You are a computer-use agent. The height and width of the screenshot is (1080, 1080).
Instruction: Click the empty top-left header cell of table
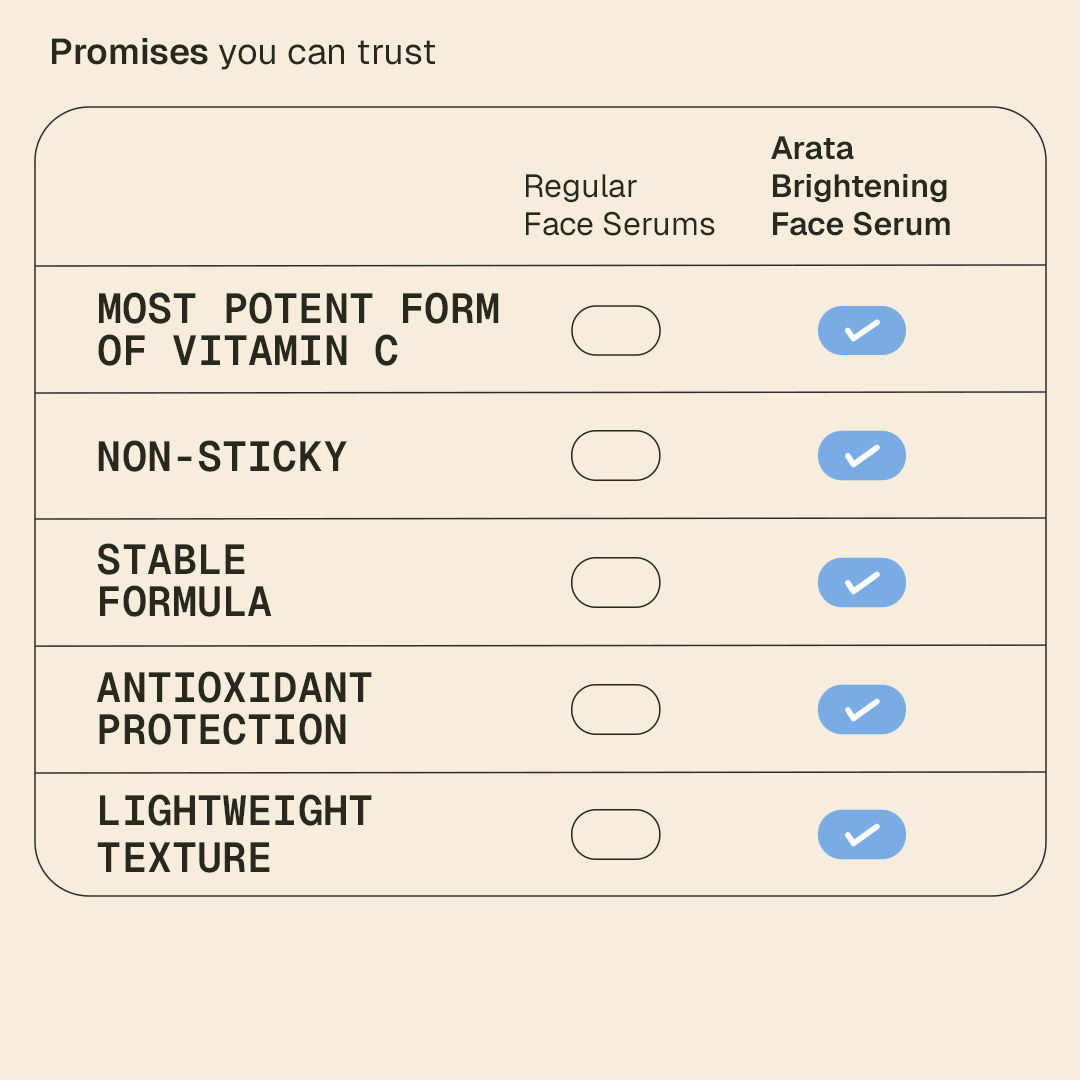[270, 190]
